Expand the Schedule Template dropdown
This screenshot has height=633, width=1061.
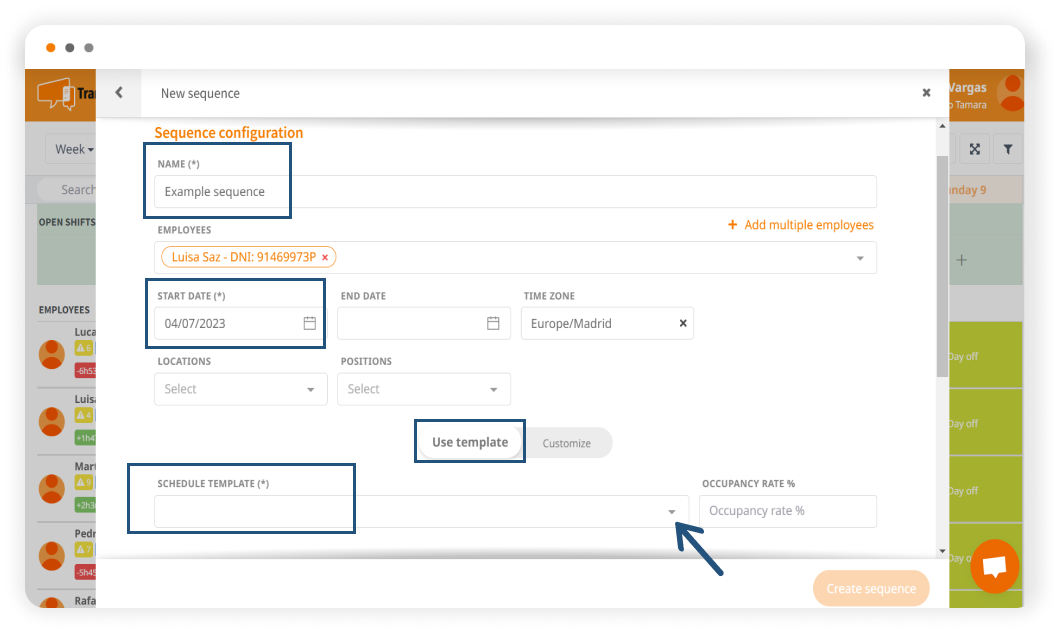click(672, 512)
